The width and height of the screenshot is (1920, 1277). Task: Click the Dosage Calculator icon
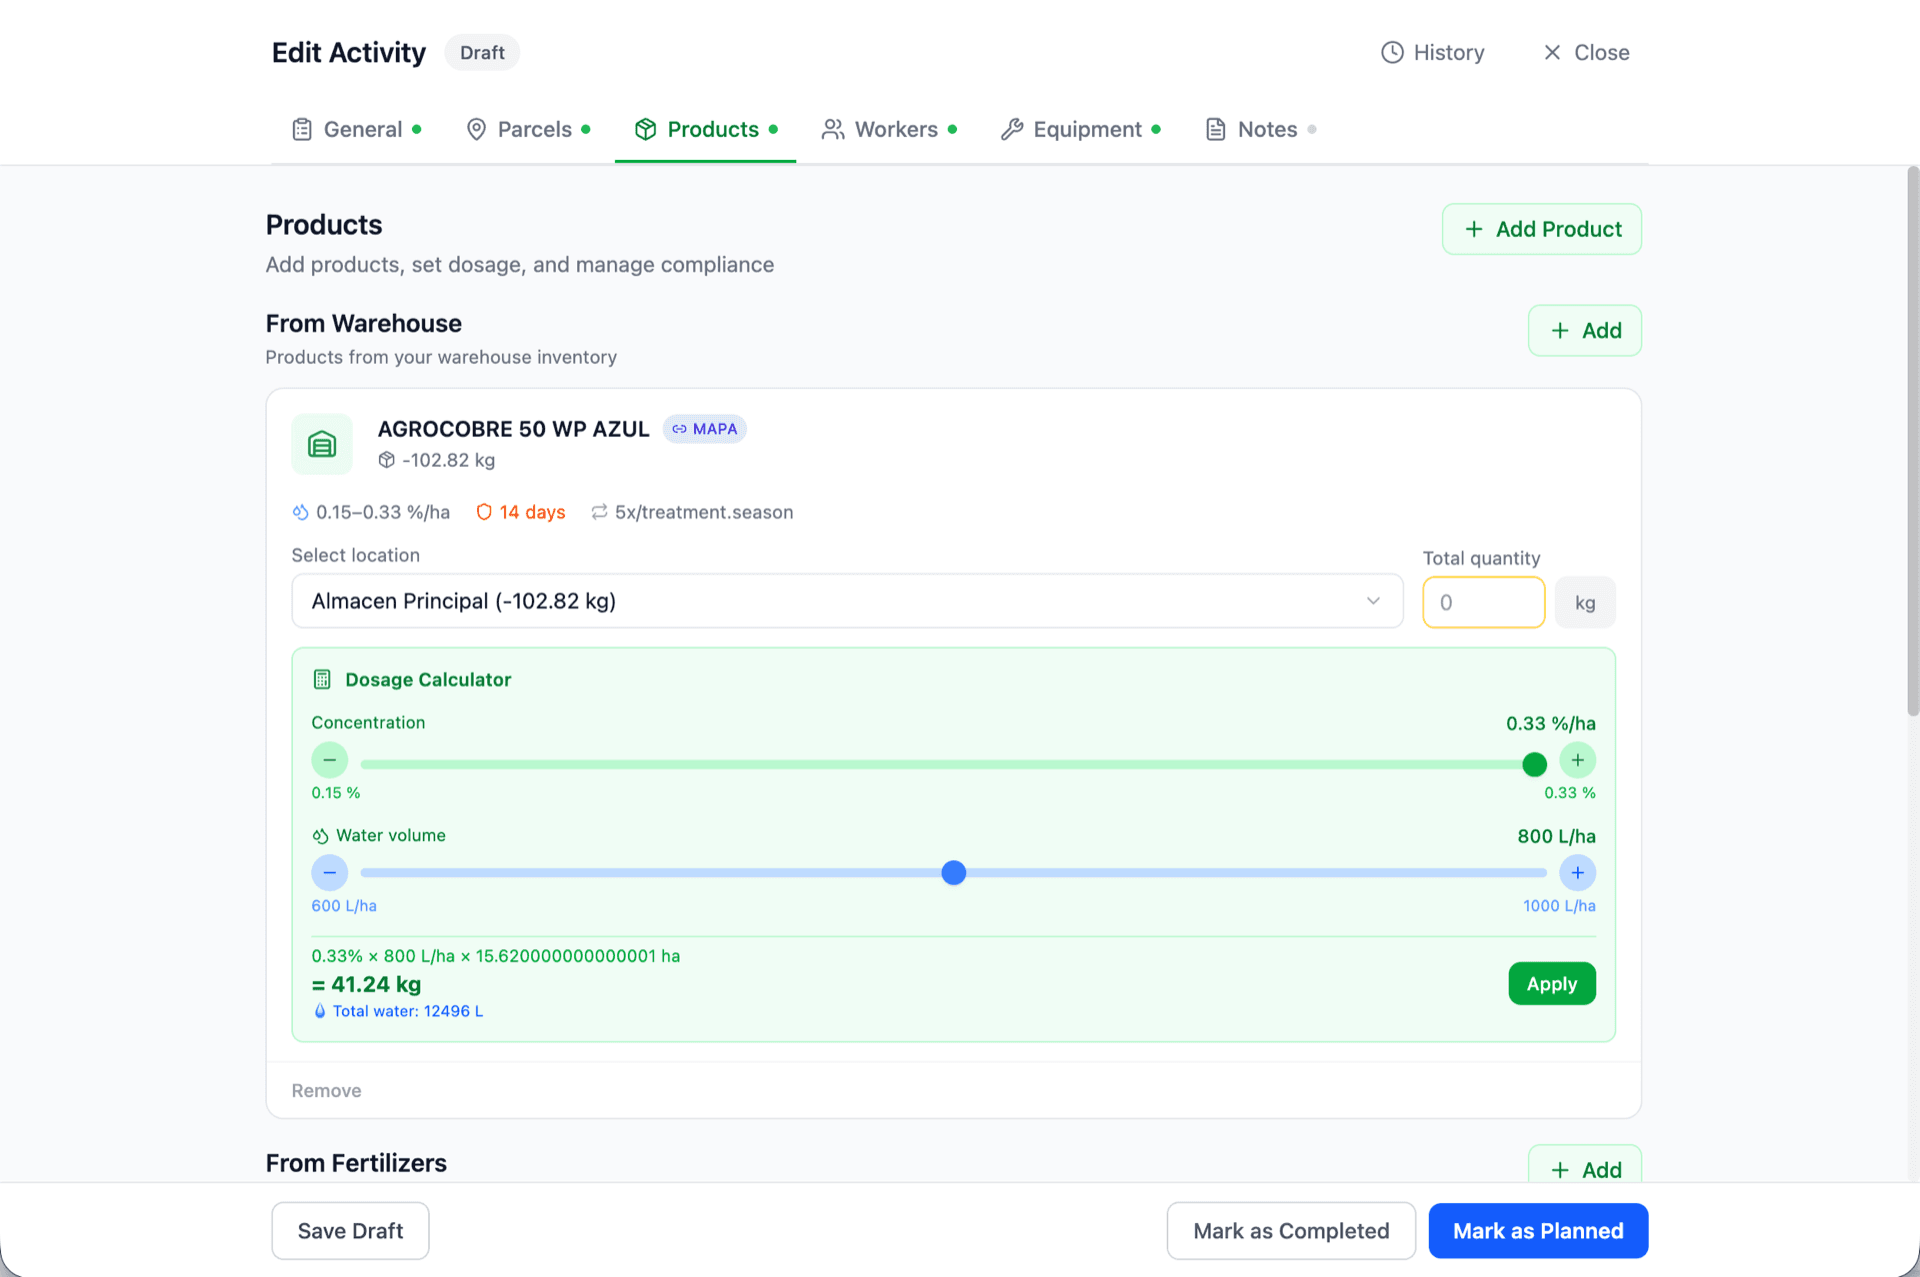point(322,680)
